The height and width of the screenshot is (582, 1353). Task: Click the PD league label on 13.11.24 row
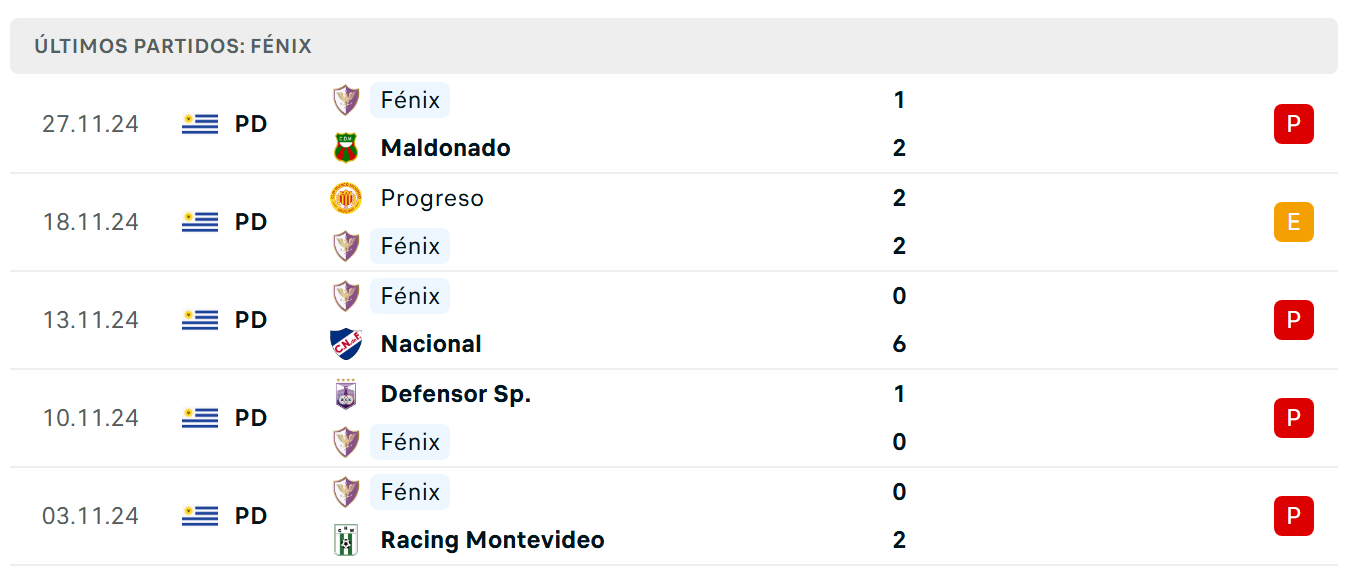pyautogui.click(x=251, y=320)
